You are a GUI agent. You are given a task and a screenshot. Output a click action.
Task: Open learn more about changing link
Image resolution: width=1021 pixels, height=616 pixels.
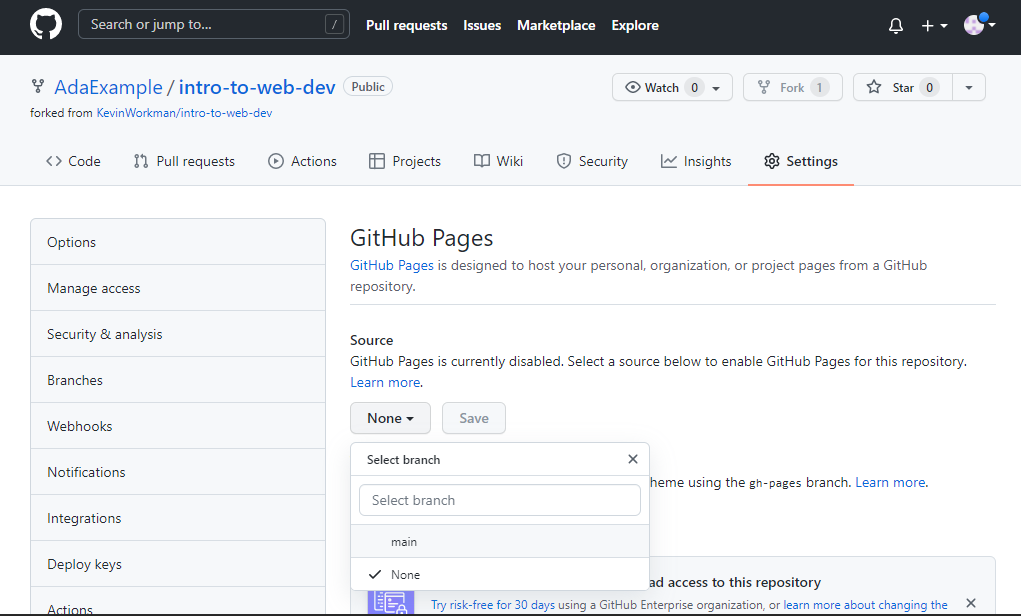pyautogui.click(x=865, y=605)
